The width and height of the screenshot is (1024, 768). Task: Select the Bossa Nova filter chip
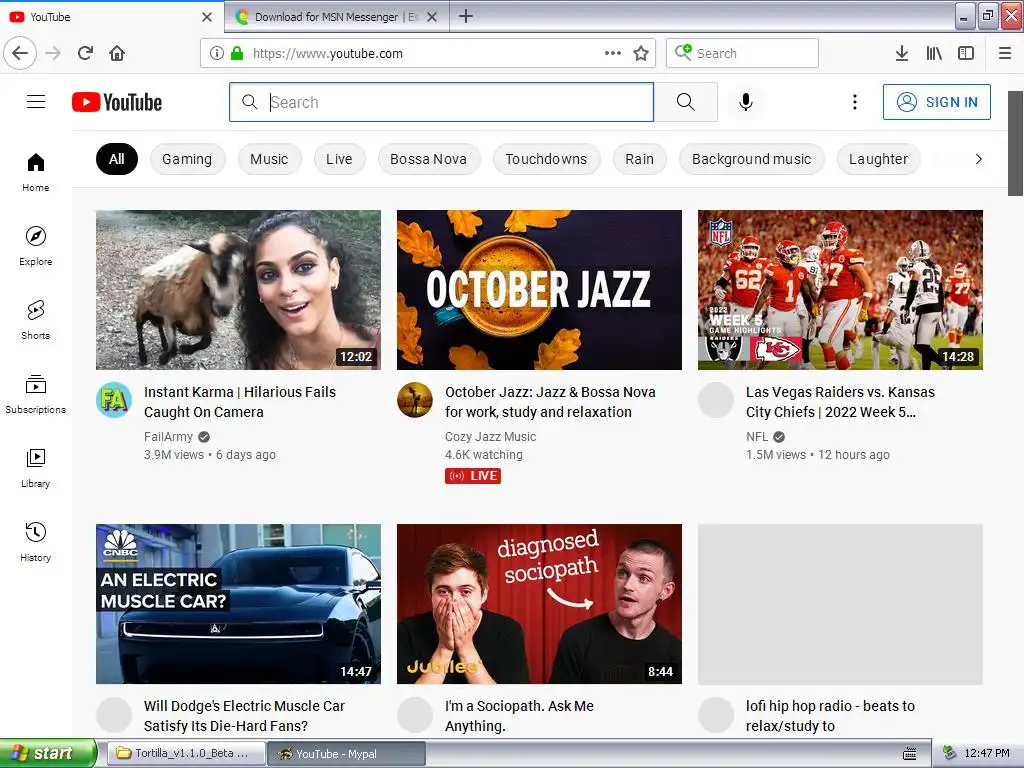click(428, 159)
